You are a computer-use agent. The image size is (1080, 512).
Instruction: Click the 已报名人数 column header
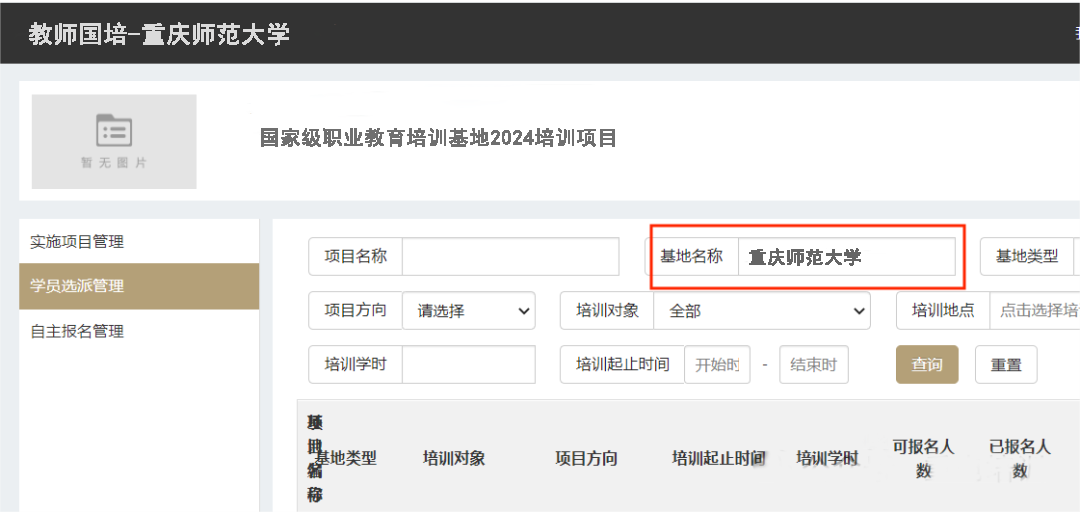click(1019, 458)
